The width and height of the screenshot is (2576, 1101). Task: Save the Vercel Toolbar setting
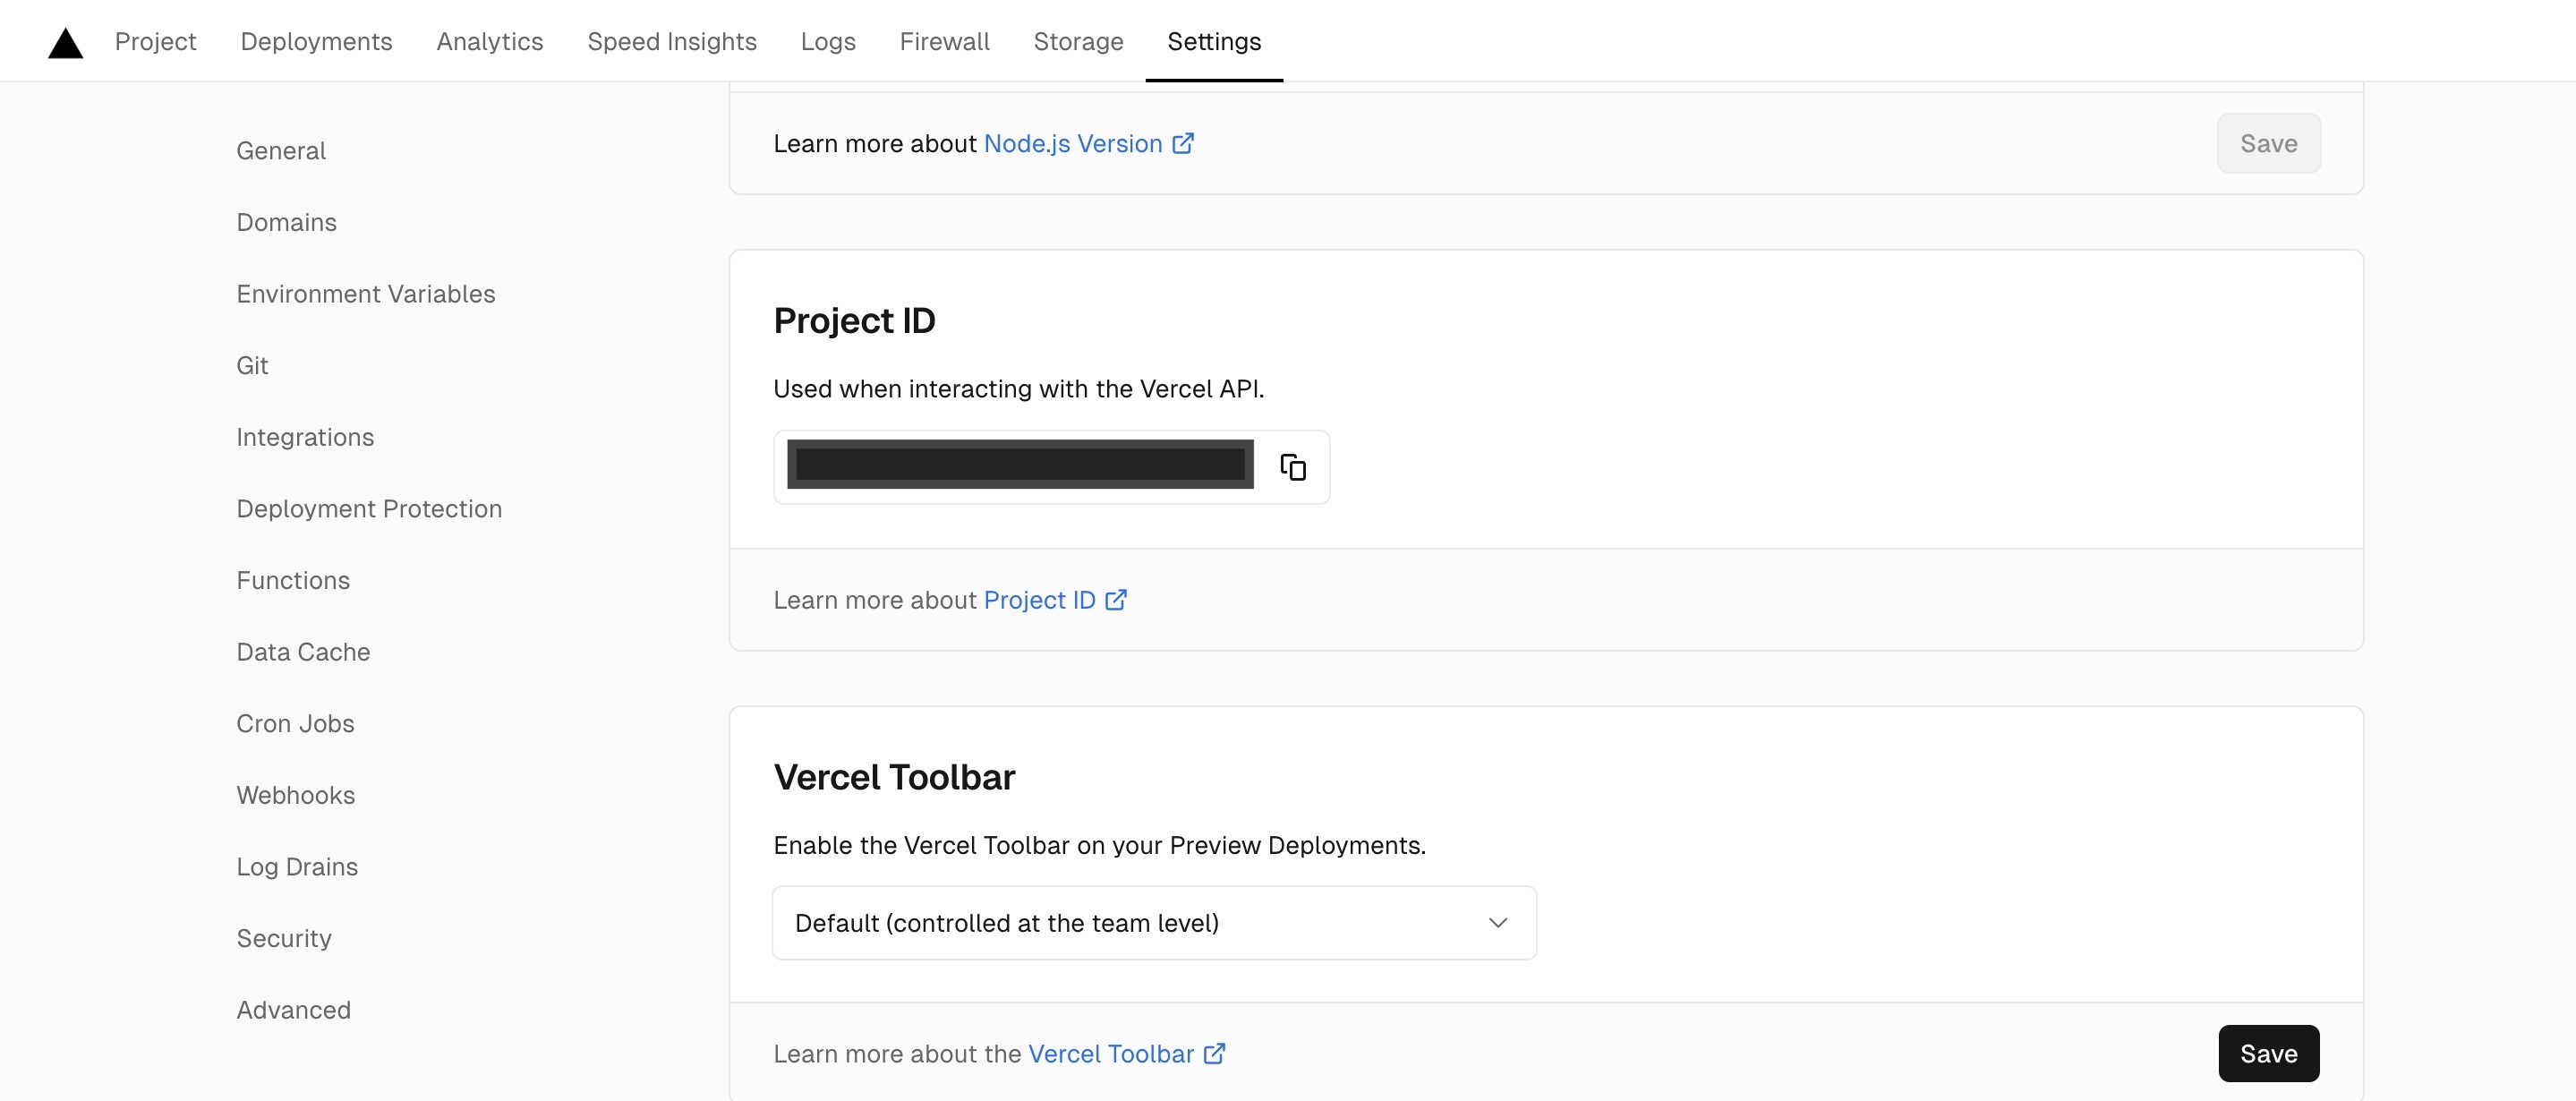click(2268, 1054)
